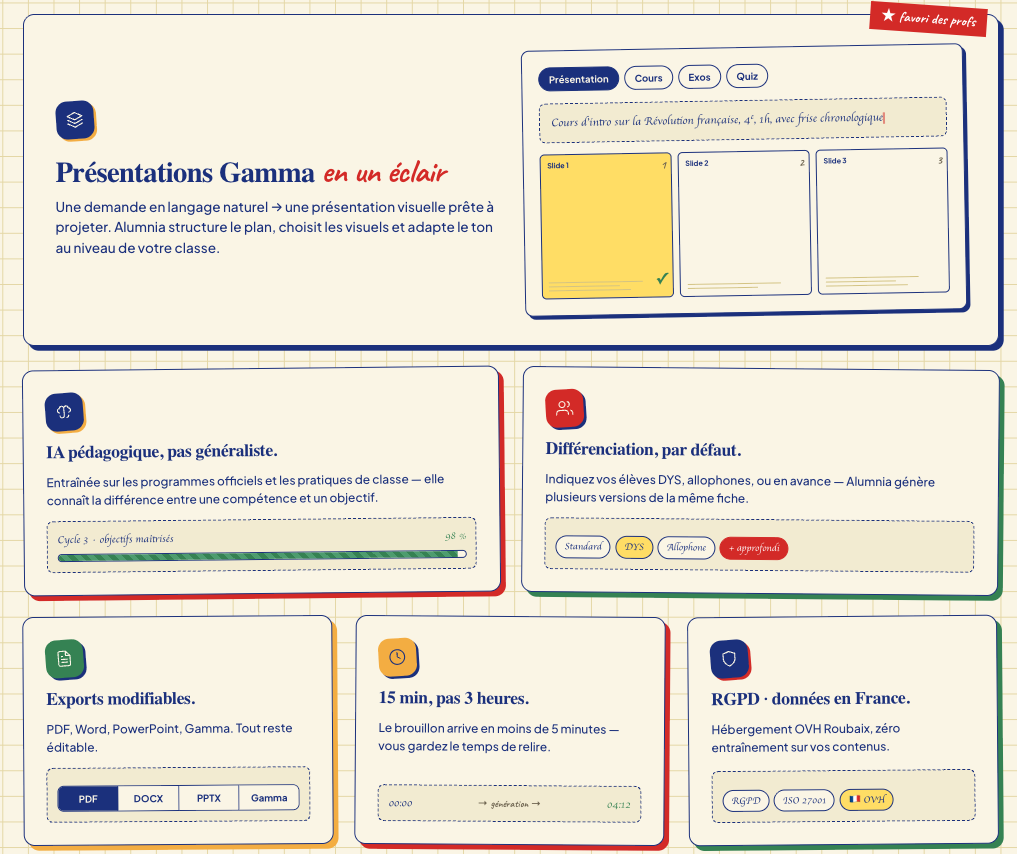The height and width of the screenshot is (854, 1017).
Task: Choose Gamma export format
Action: [269, 798]
